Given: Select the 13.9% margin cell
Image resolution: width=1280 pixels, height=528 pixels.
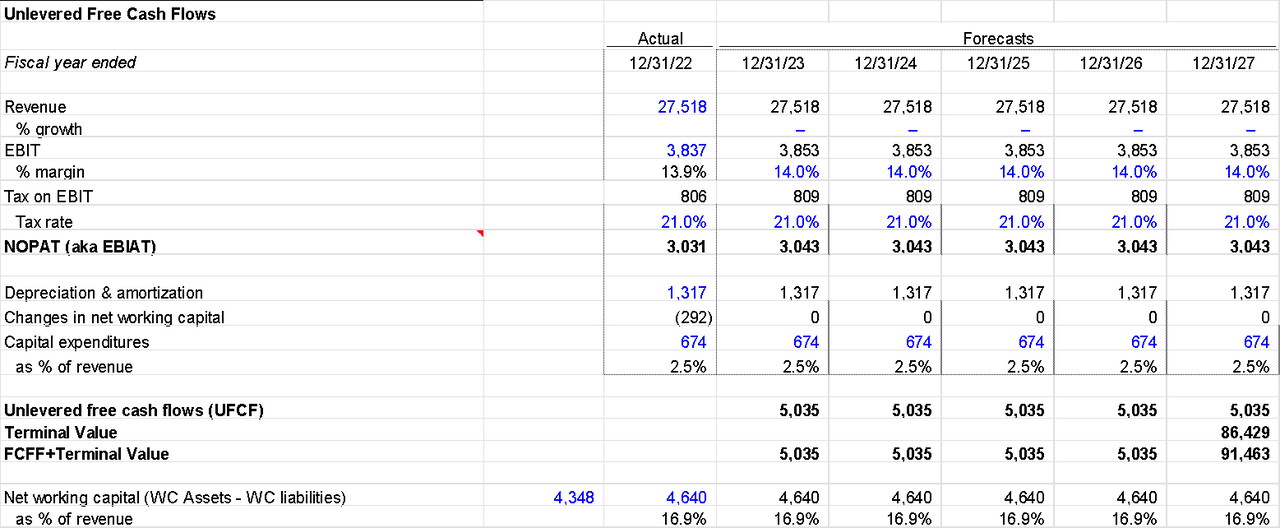Looking at the screenshot, I should click(686, 172).
